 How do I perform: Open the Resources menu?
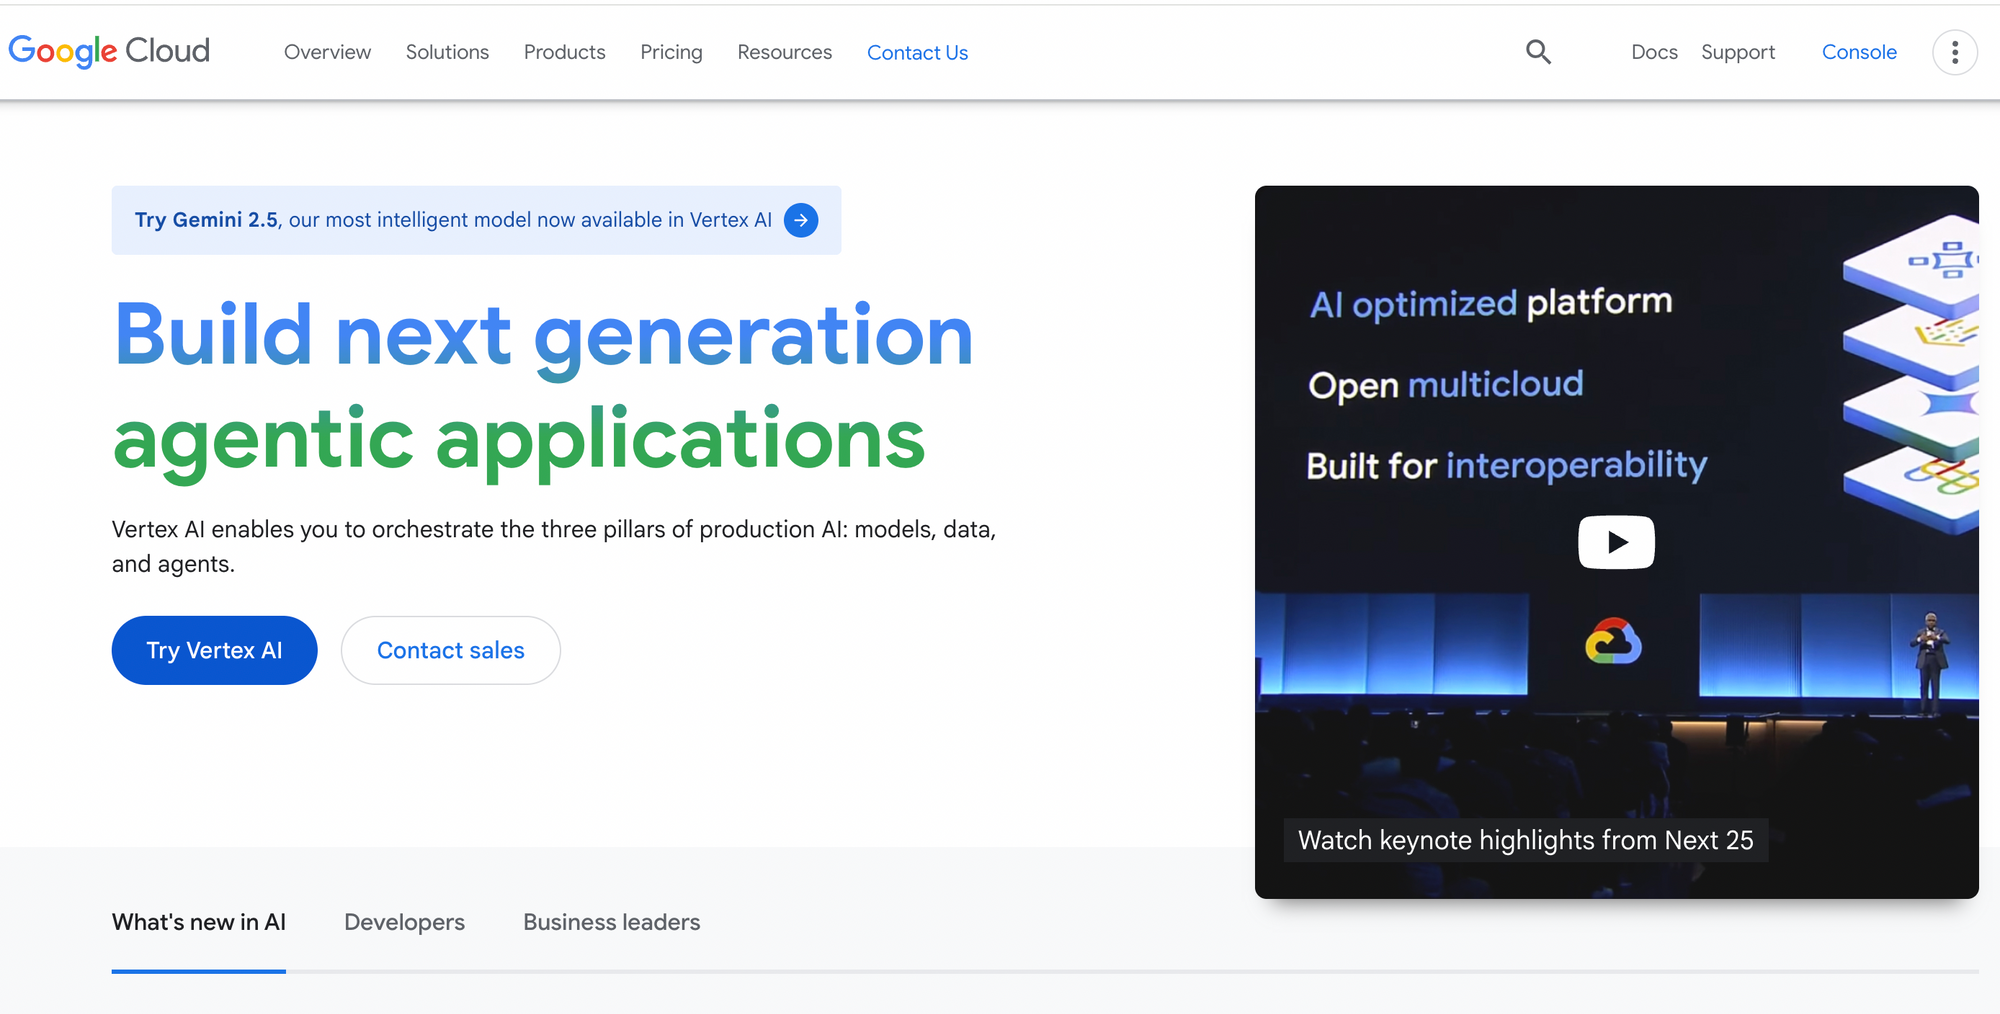(x=785, y=52)
